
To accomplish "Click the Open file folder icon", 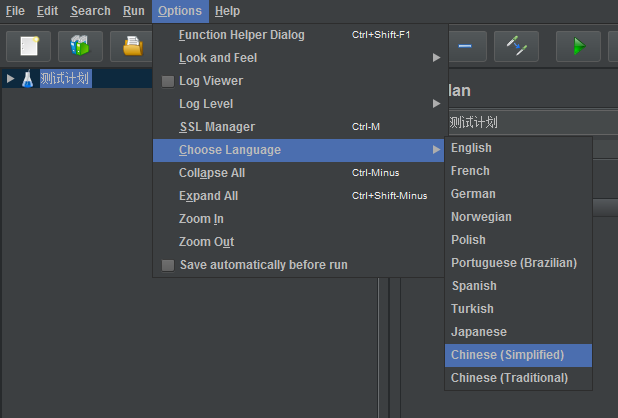I will tap(132, 46).
